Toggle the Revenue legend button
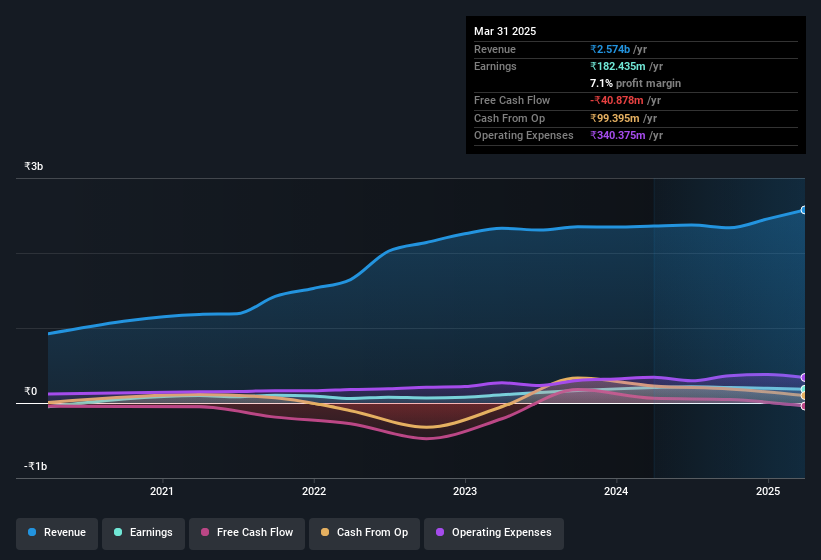The width and height of the screenshot is (821, 560). (57, 533)
